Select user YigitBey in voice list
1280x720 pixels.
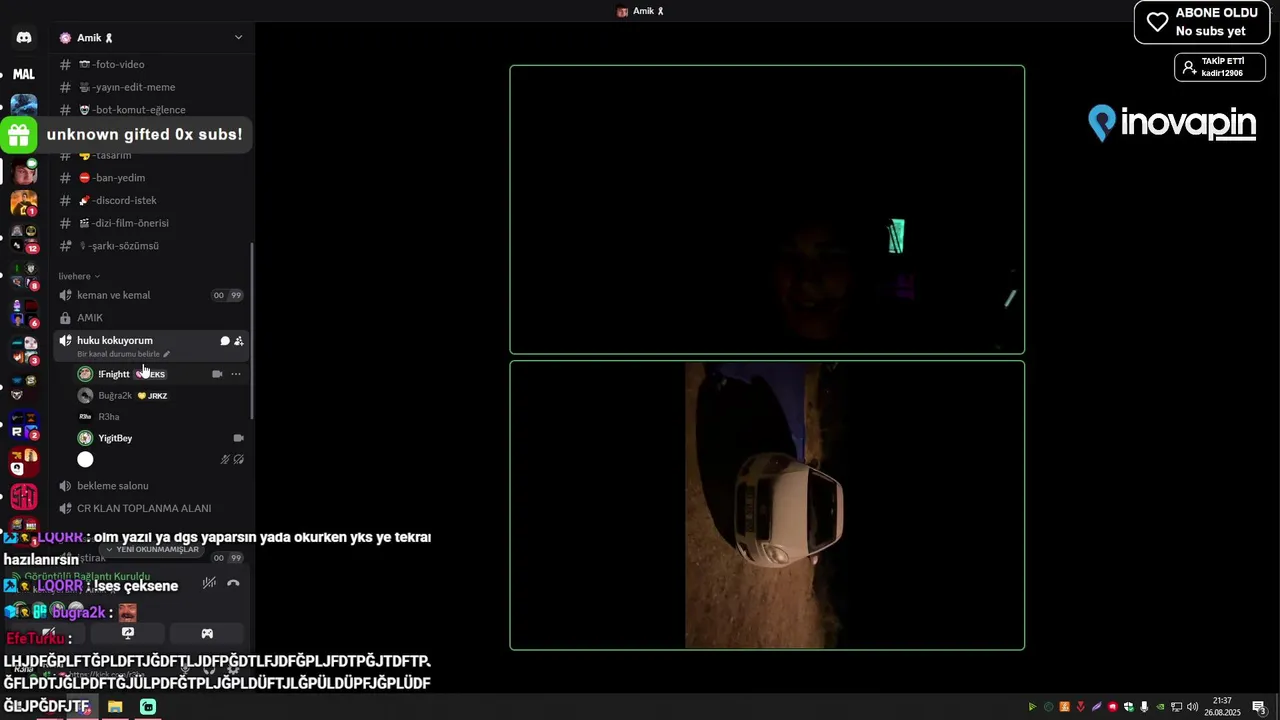coord(160,438)
